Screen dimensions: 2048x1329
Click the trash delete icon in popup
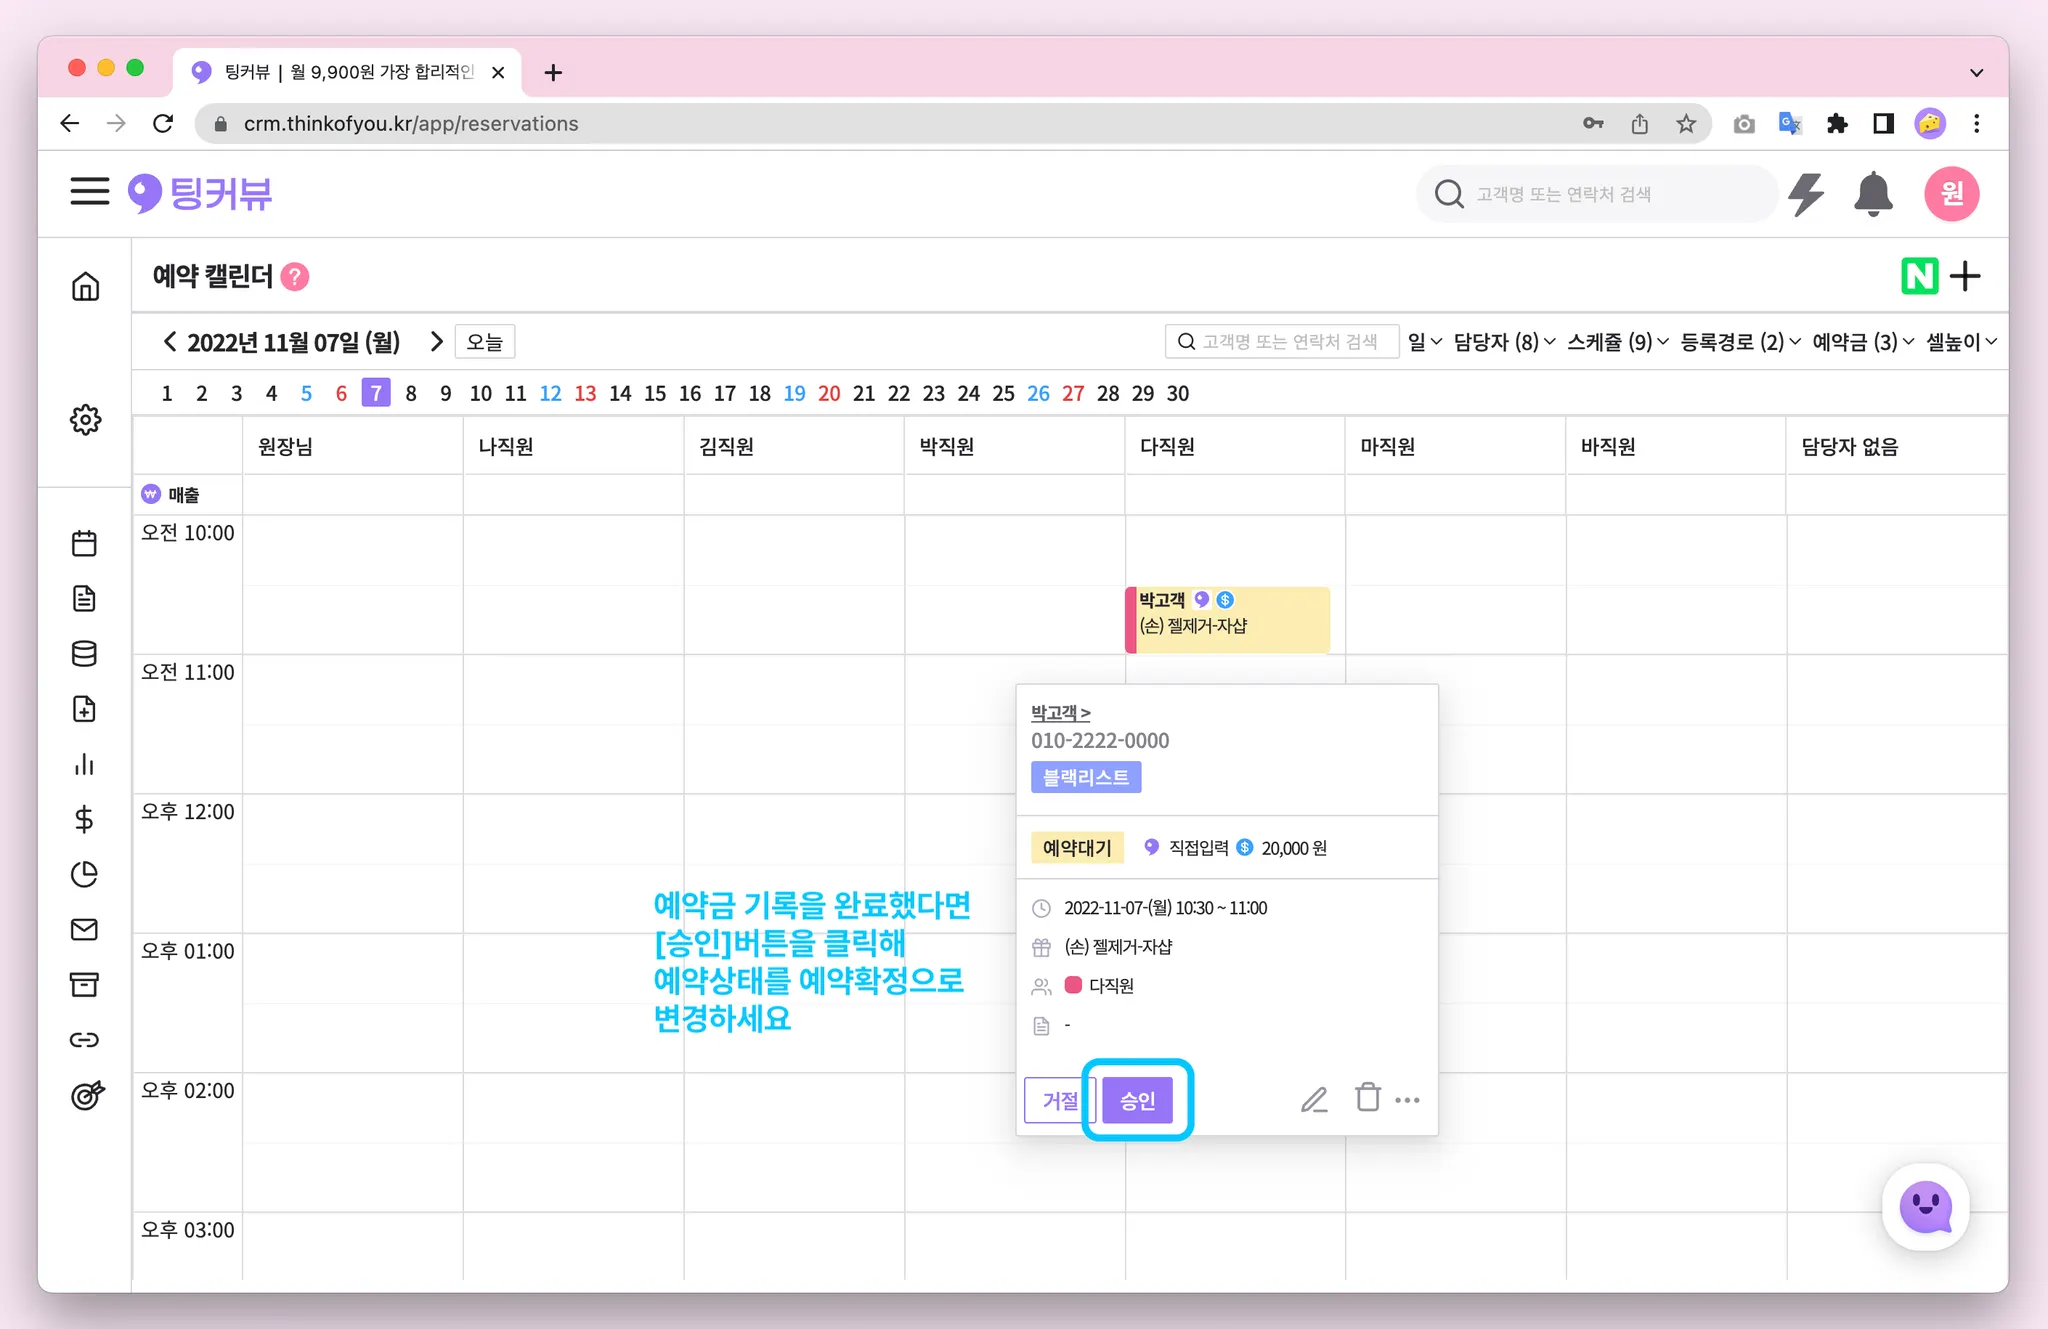1367,1098
